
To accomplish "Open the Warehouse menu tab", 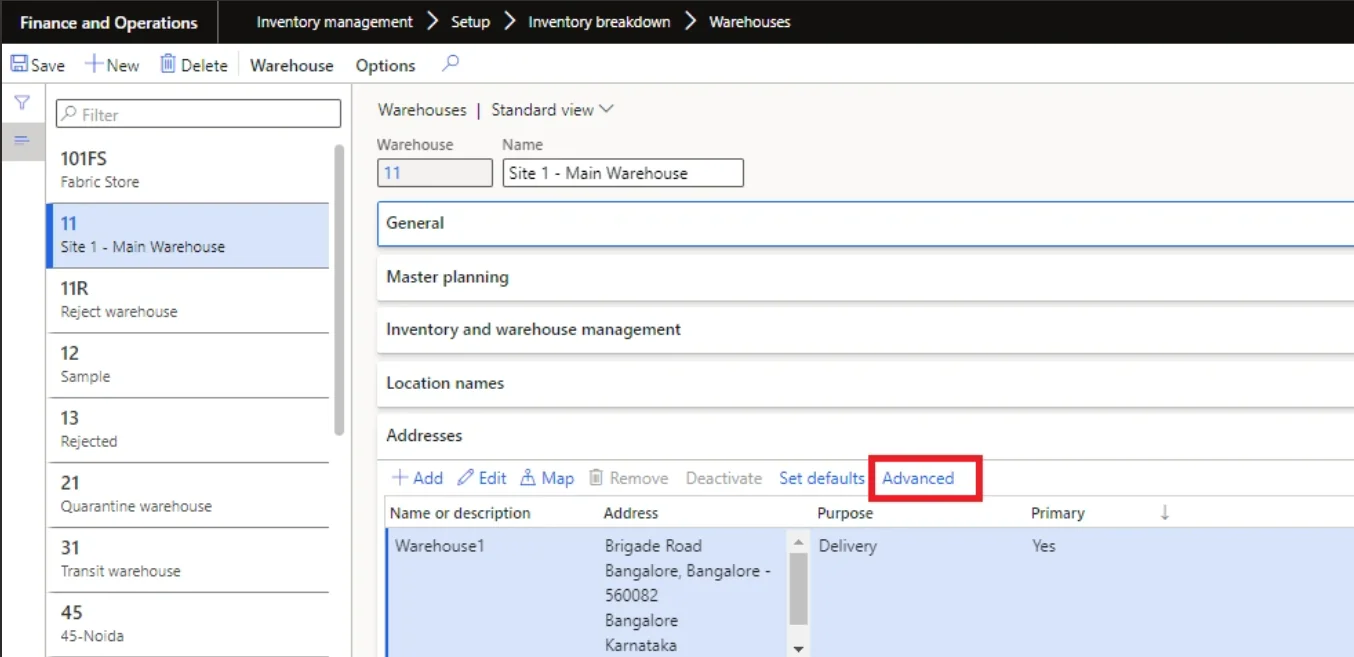I will point(292,65).
